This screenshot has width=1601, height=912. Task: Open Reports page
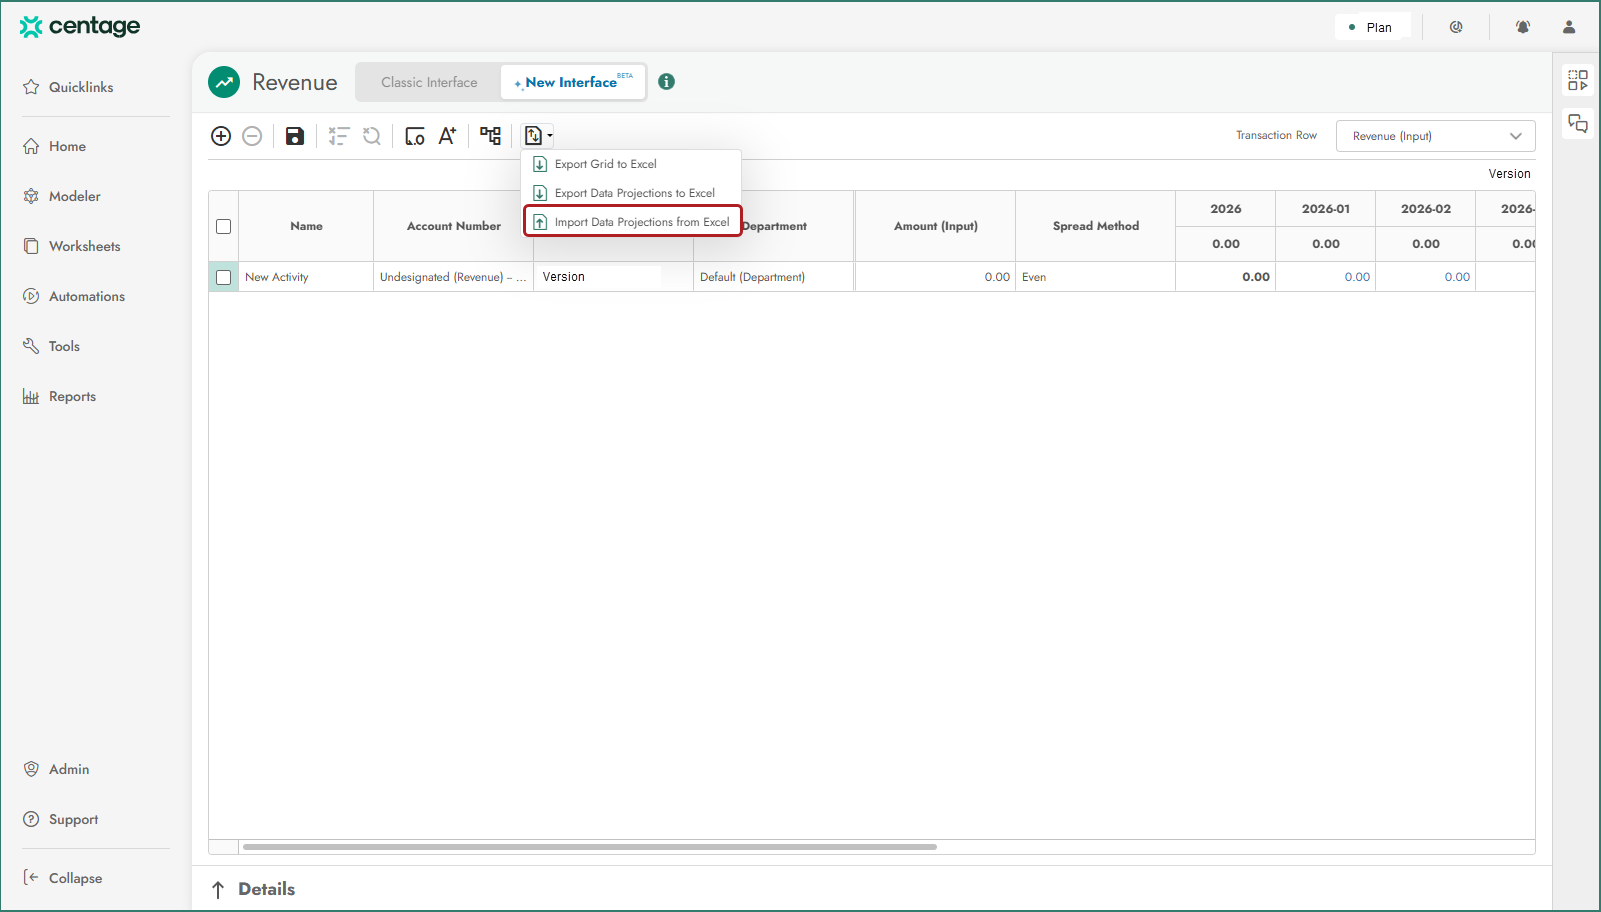point(72,396)
